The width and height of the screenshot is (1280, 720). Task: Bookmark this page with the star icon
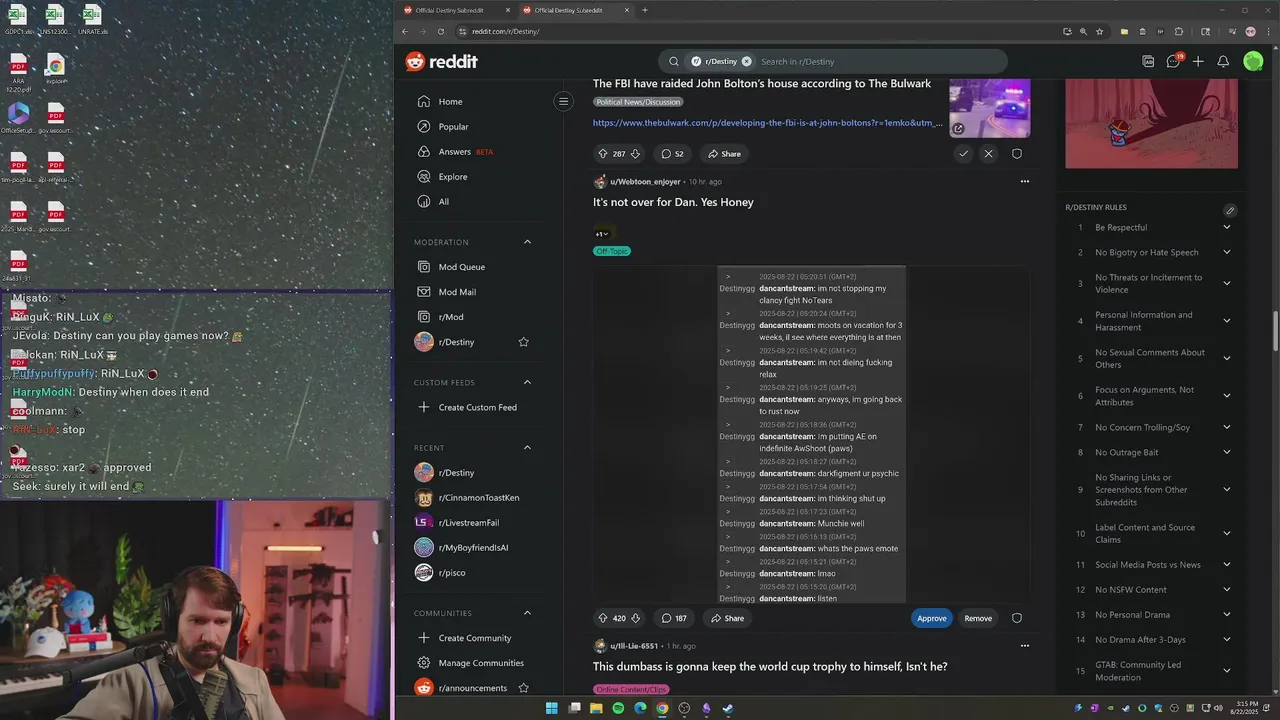point(1100,31)
